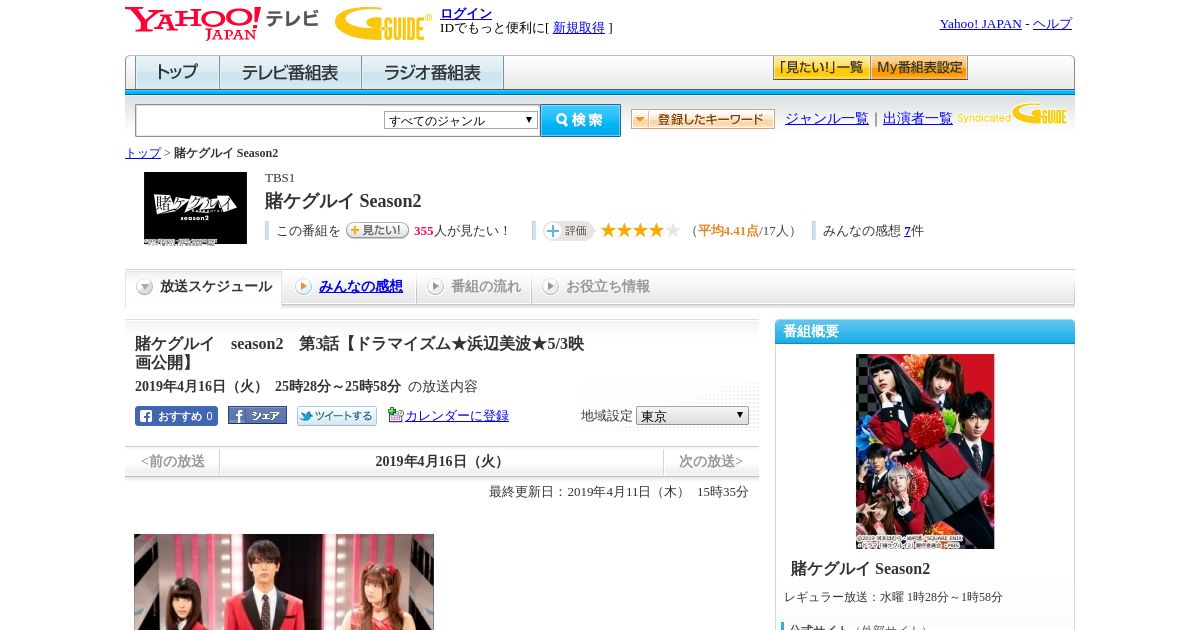Click the Facebook おすすめ button
This screenshot has width=1200, height=630.
click(176, 416)
